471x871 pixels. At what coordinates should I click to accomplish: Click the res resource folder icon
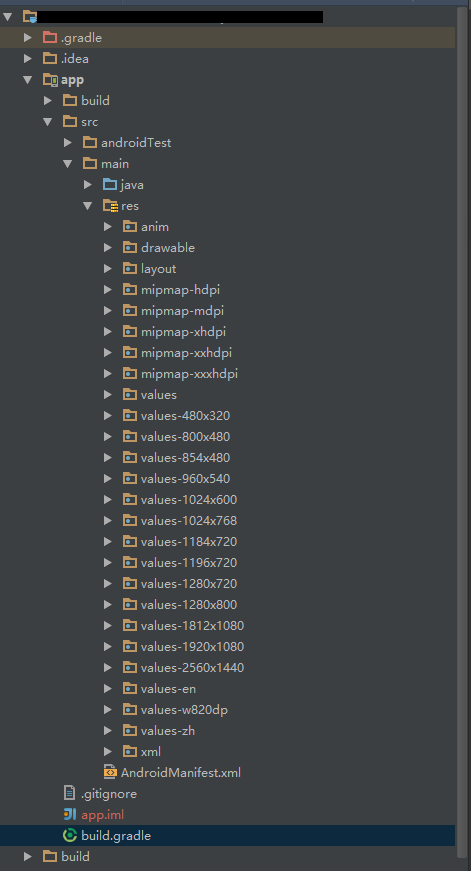coord(111,206)
